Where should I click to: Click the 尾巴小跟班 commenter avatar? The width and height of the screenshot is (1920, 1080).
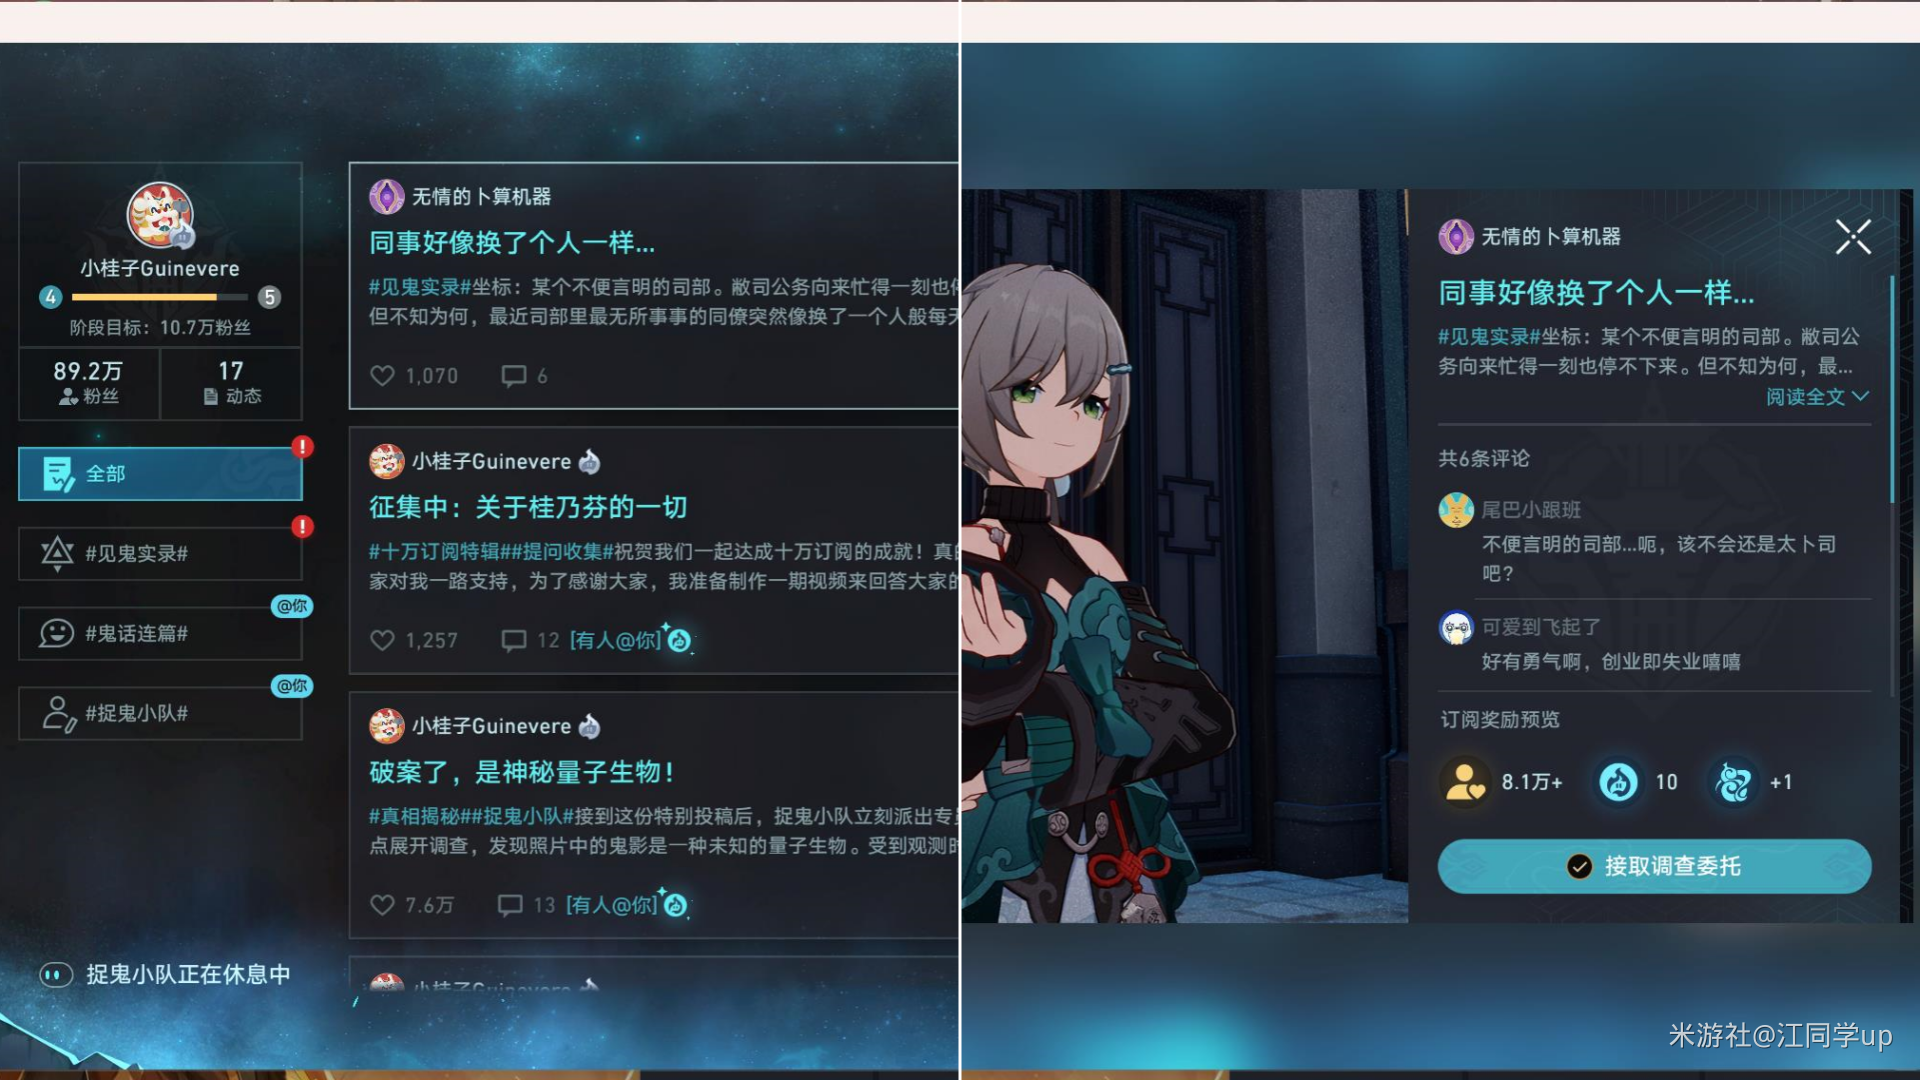tap(1456, 510)
